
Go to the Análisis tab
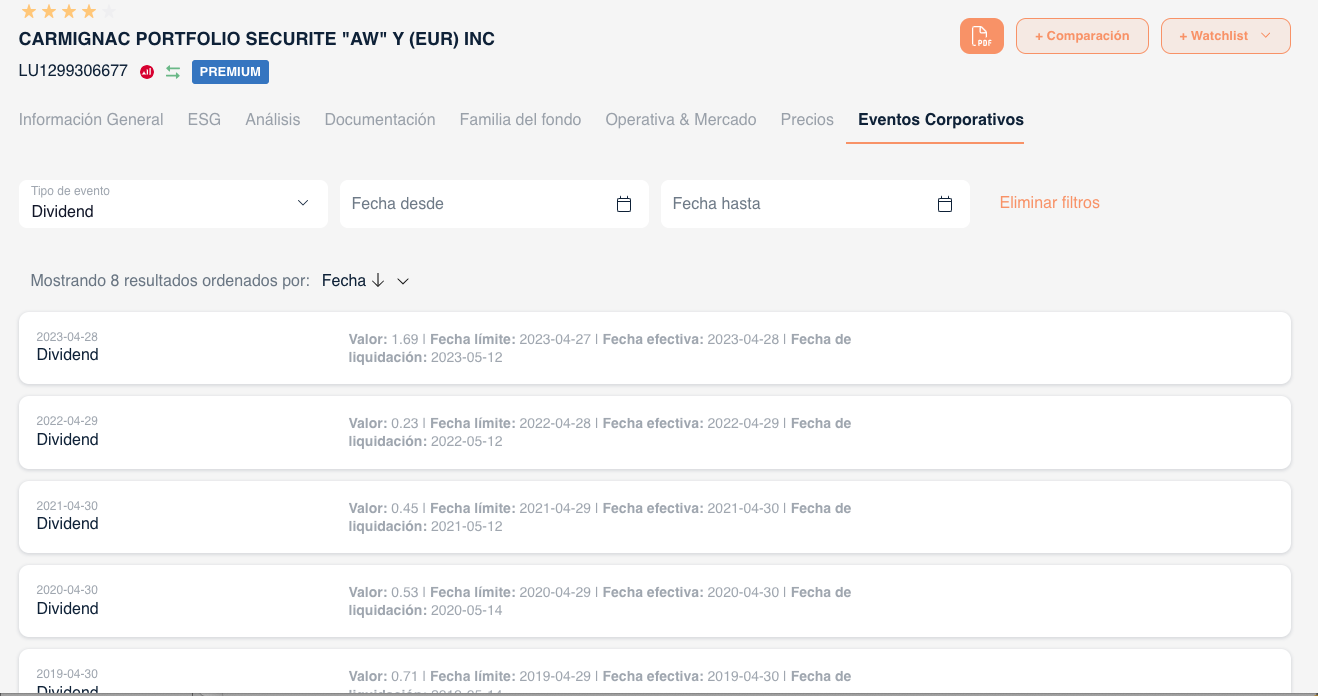click(x=273, y=120)
